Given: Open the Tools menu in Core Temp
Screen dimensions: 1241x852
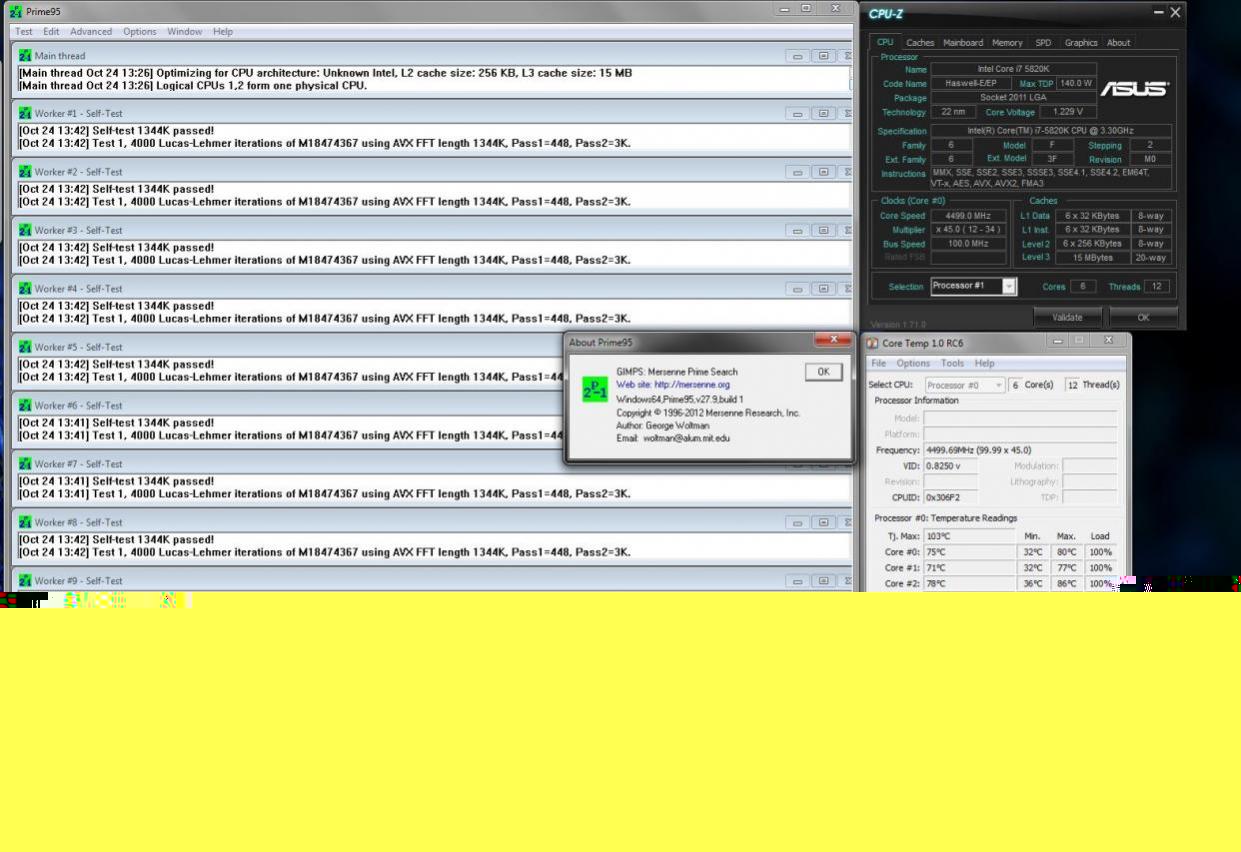Looking at the screenshot, I should pyautogui.click(x=953, y=363).
